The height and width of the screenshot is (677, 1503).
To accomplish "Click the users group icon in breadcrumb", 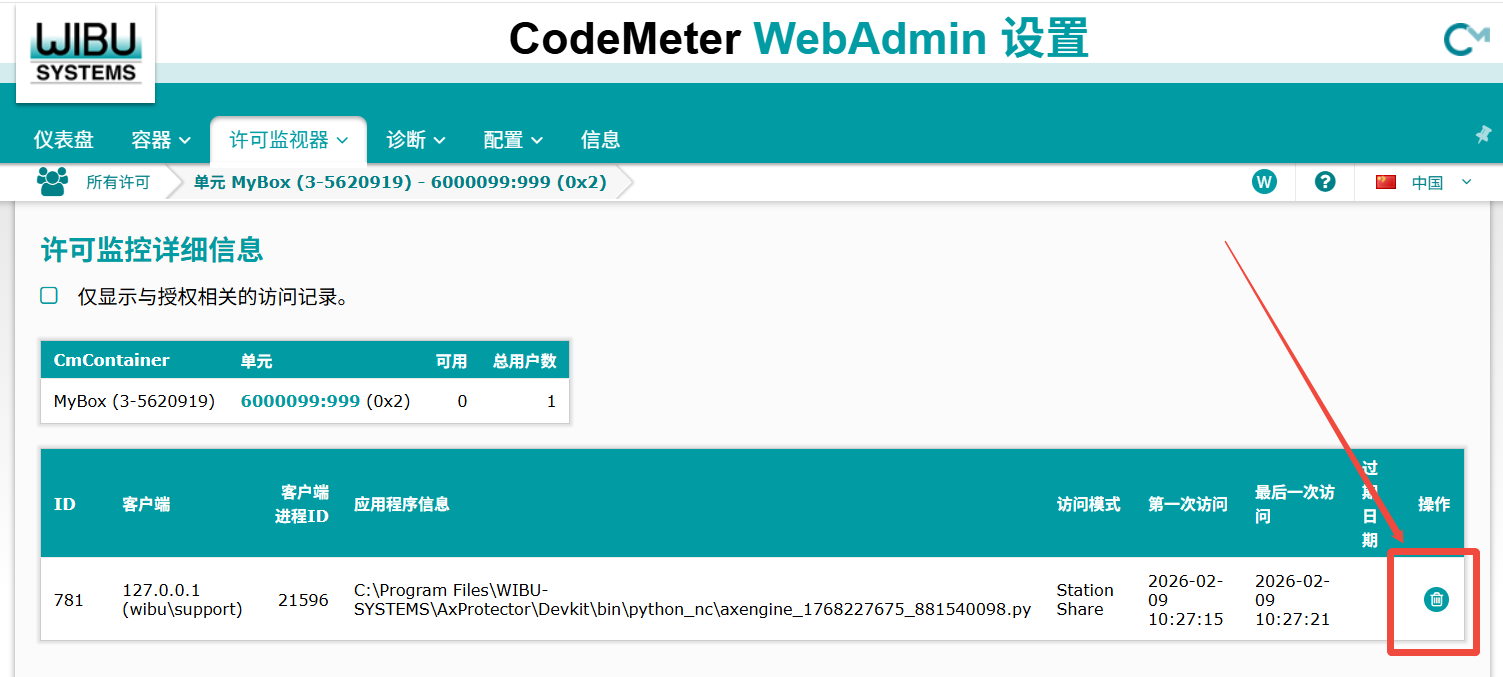I will pos(52,181).
